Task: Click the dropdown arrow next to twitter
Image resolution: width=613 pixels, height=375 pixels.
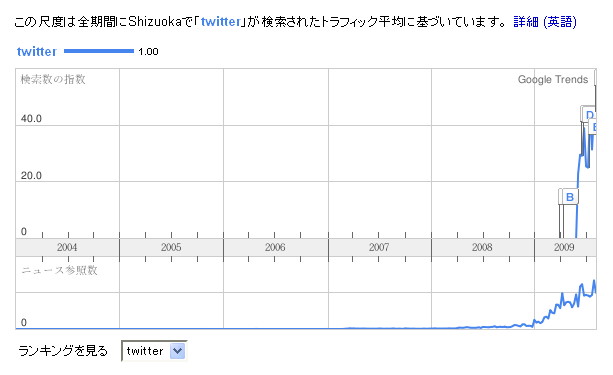Action: coord(177,351)
